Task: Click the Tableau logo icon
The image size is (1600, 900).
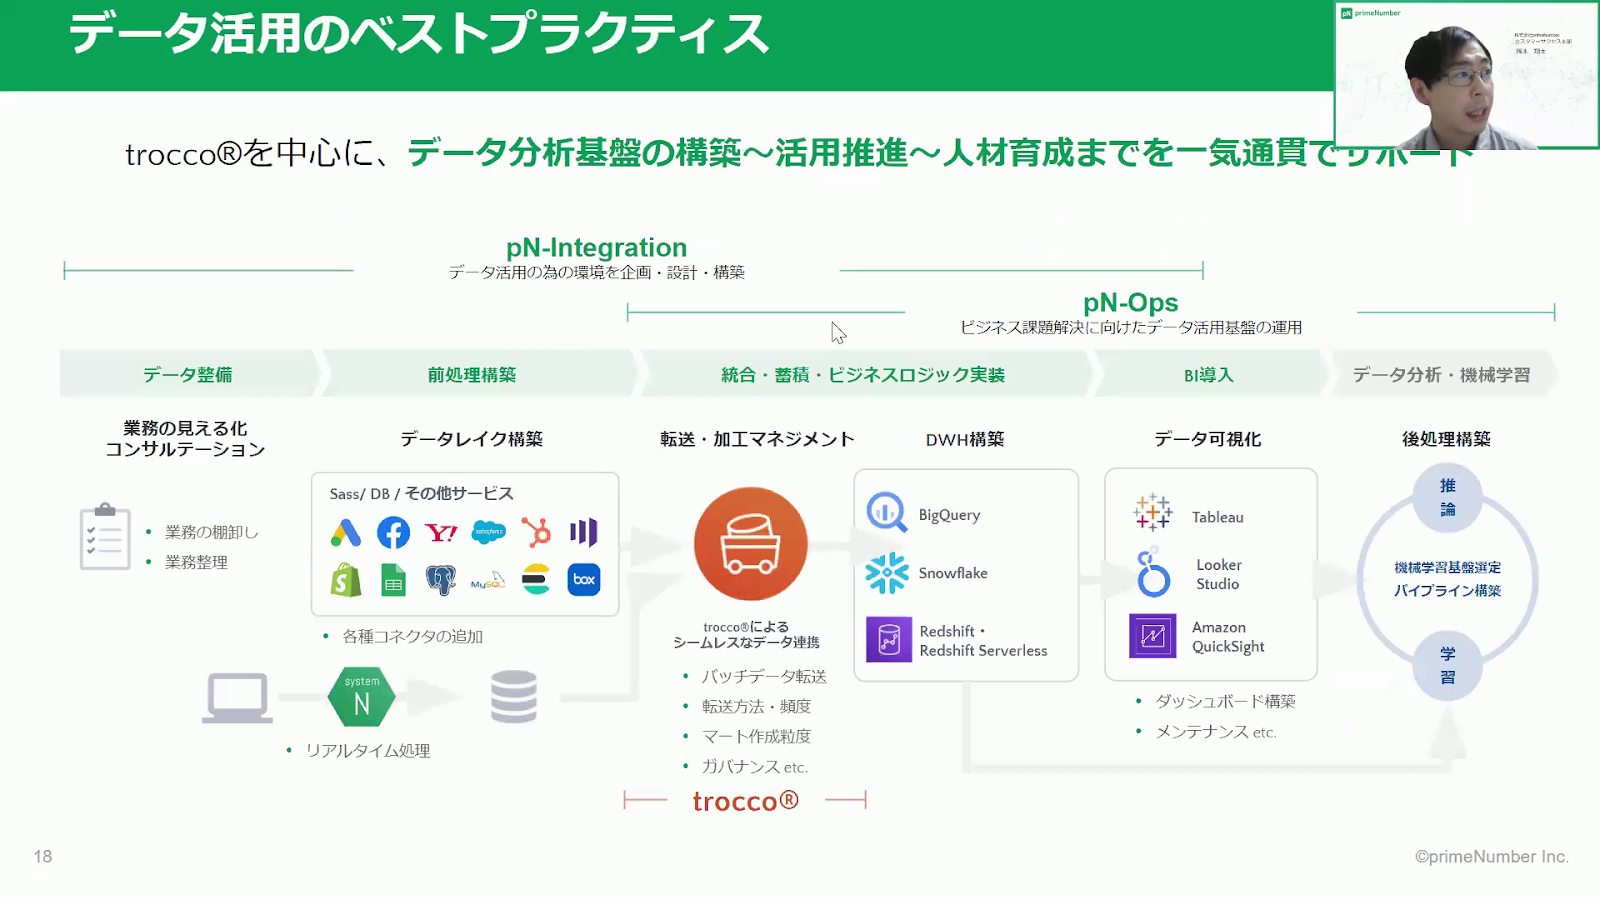Action: coord(1152,512)
